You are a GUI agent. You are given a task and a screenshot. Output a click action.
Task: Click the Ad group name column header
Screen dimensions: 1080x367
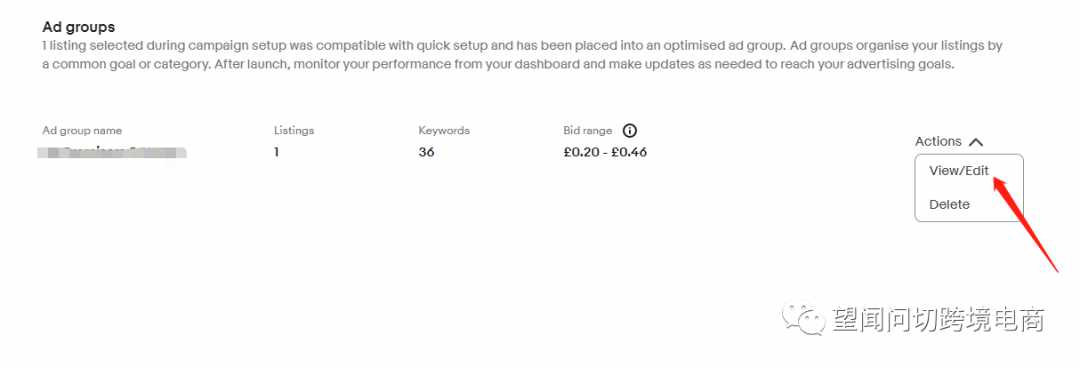(82, 130)
